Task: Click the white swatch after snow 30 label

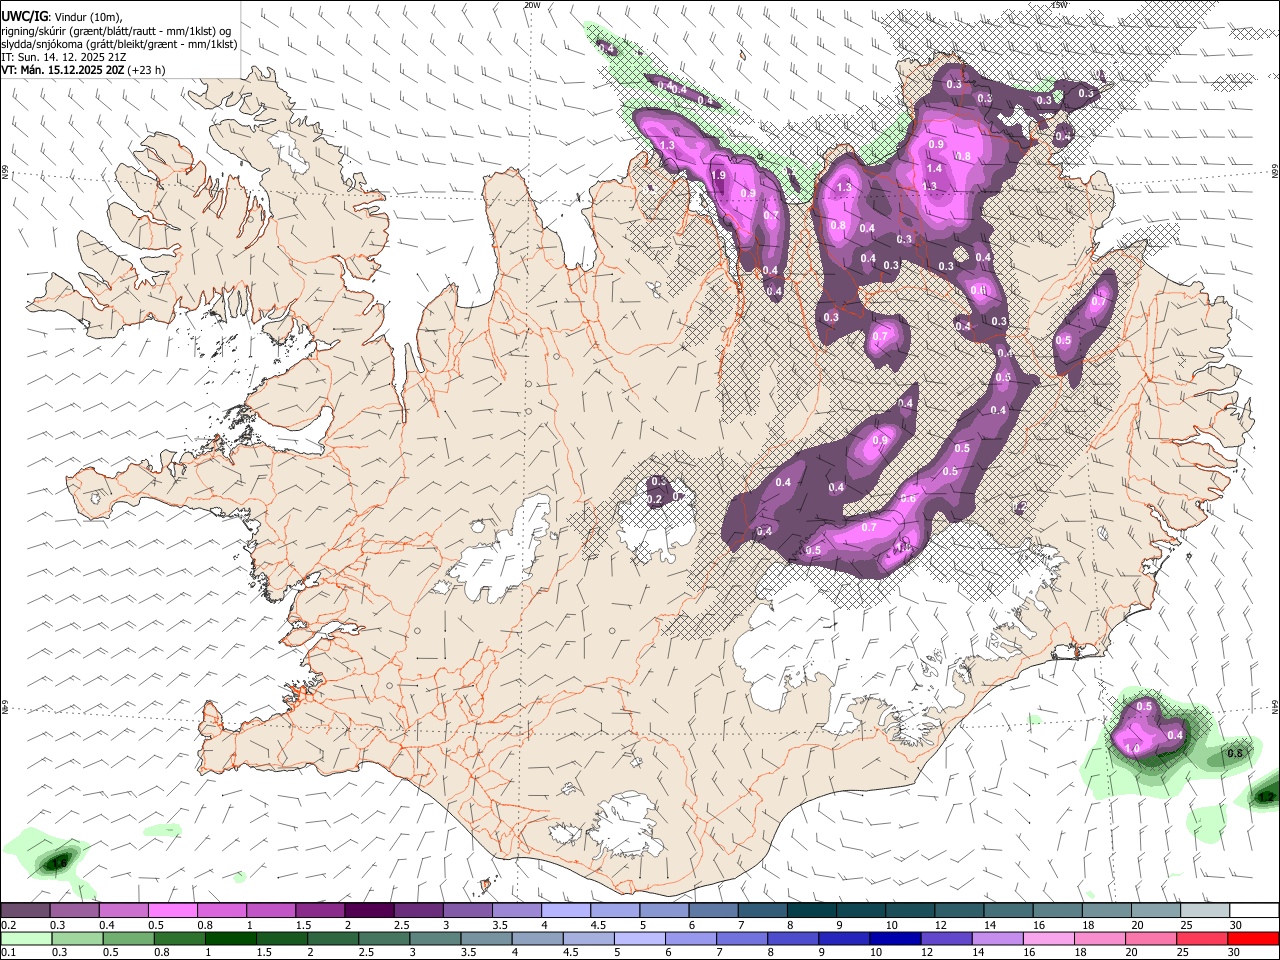Action: point(1254,911)
